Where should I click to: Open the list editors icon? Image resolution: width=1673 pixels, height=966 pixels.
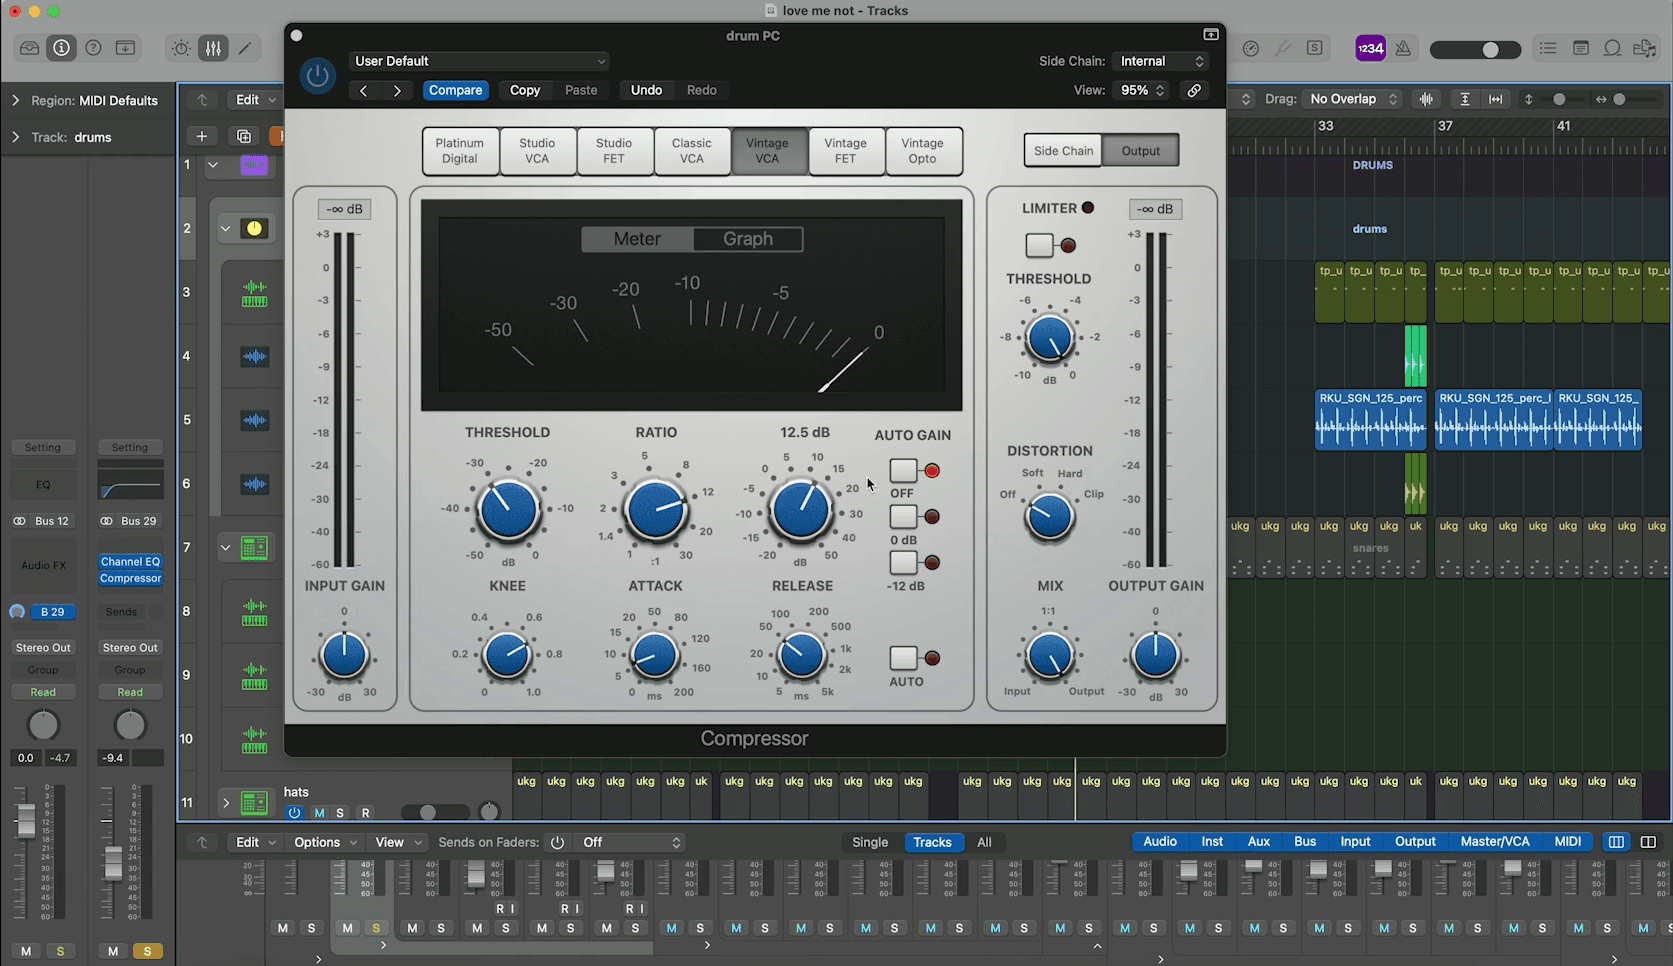(x=1548, y=48)
